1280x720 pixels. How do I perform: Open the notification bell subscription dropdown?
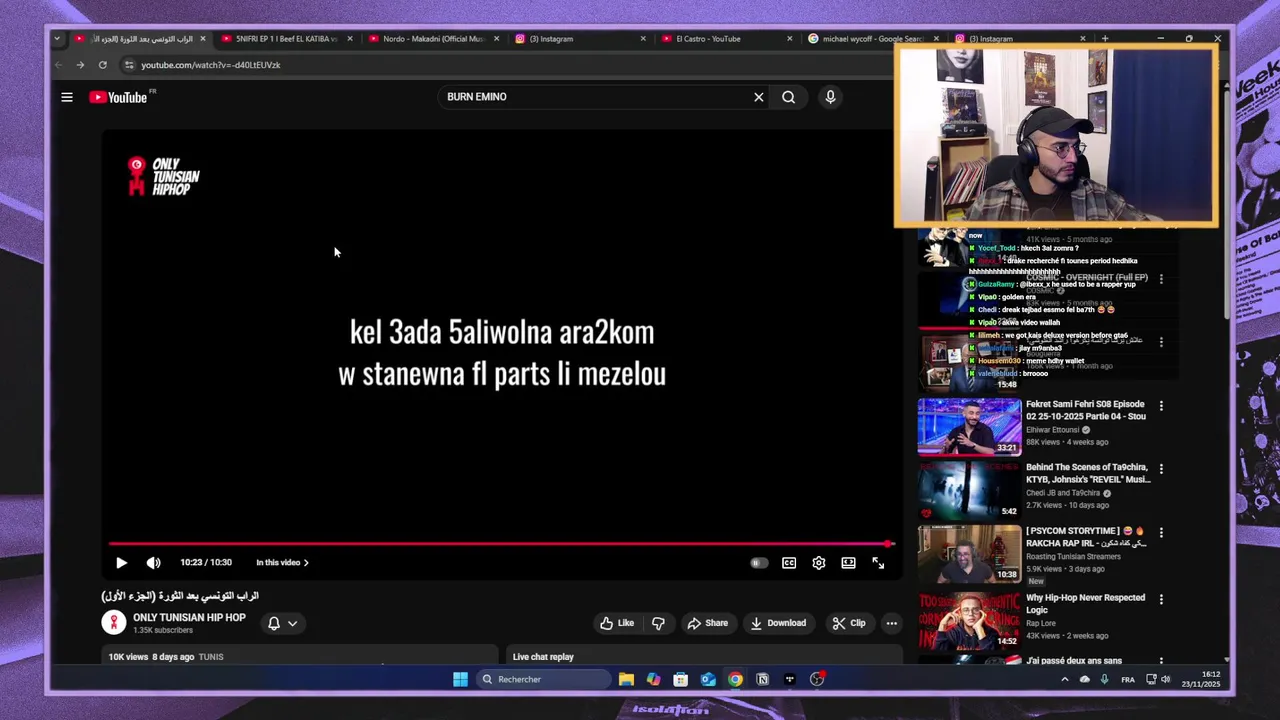point(282,623)
